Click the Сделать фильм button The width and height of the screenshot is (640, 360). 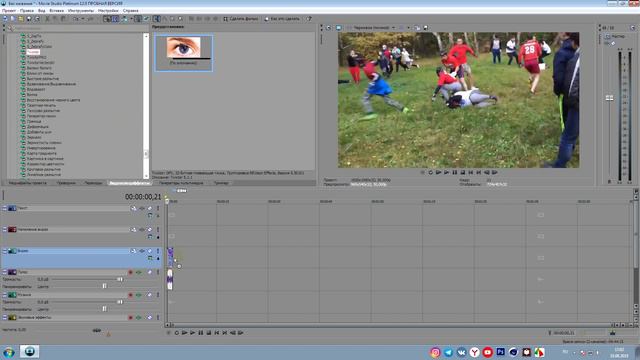241,19
